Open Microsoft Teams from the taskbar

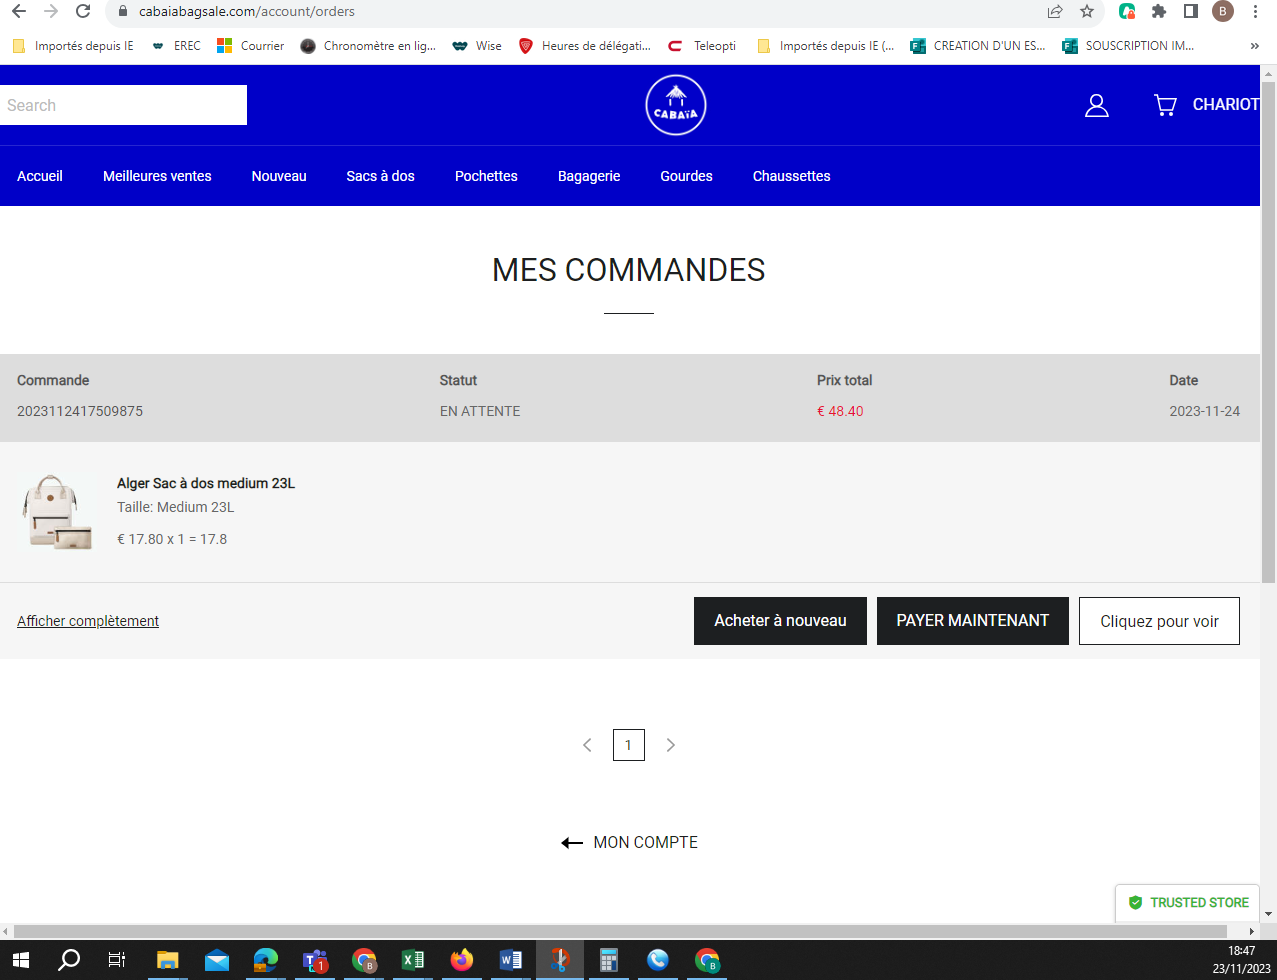point(315,961)
